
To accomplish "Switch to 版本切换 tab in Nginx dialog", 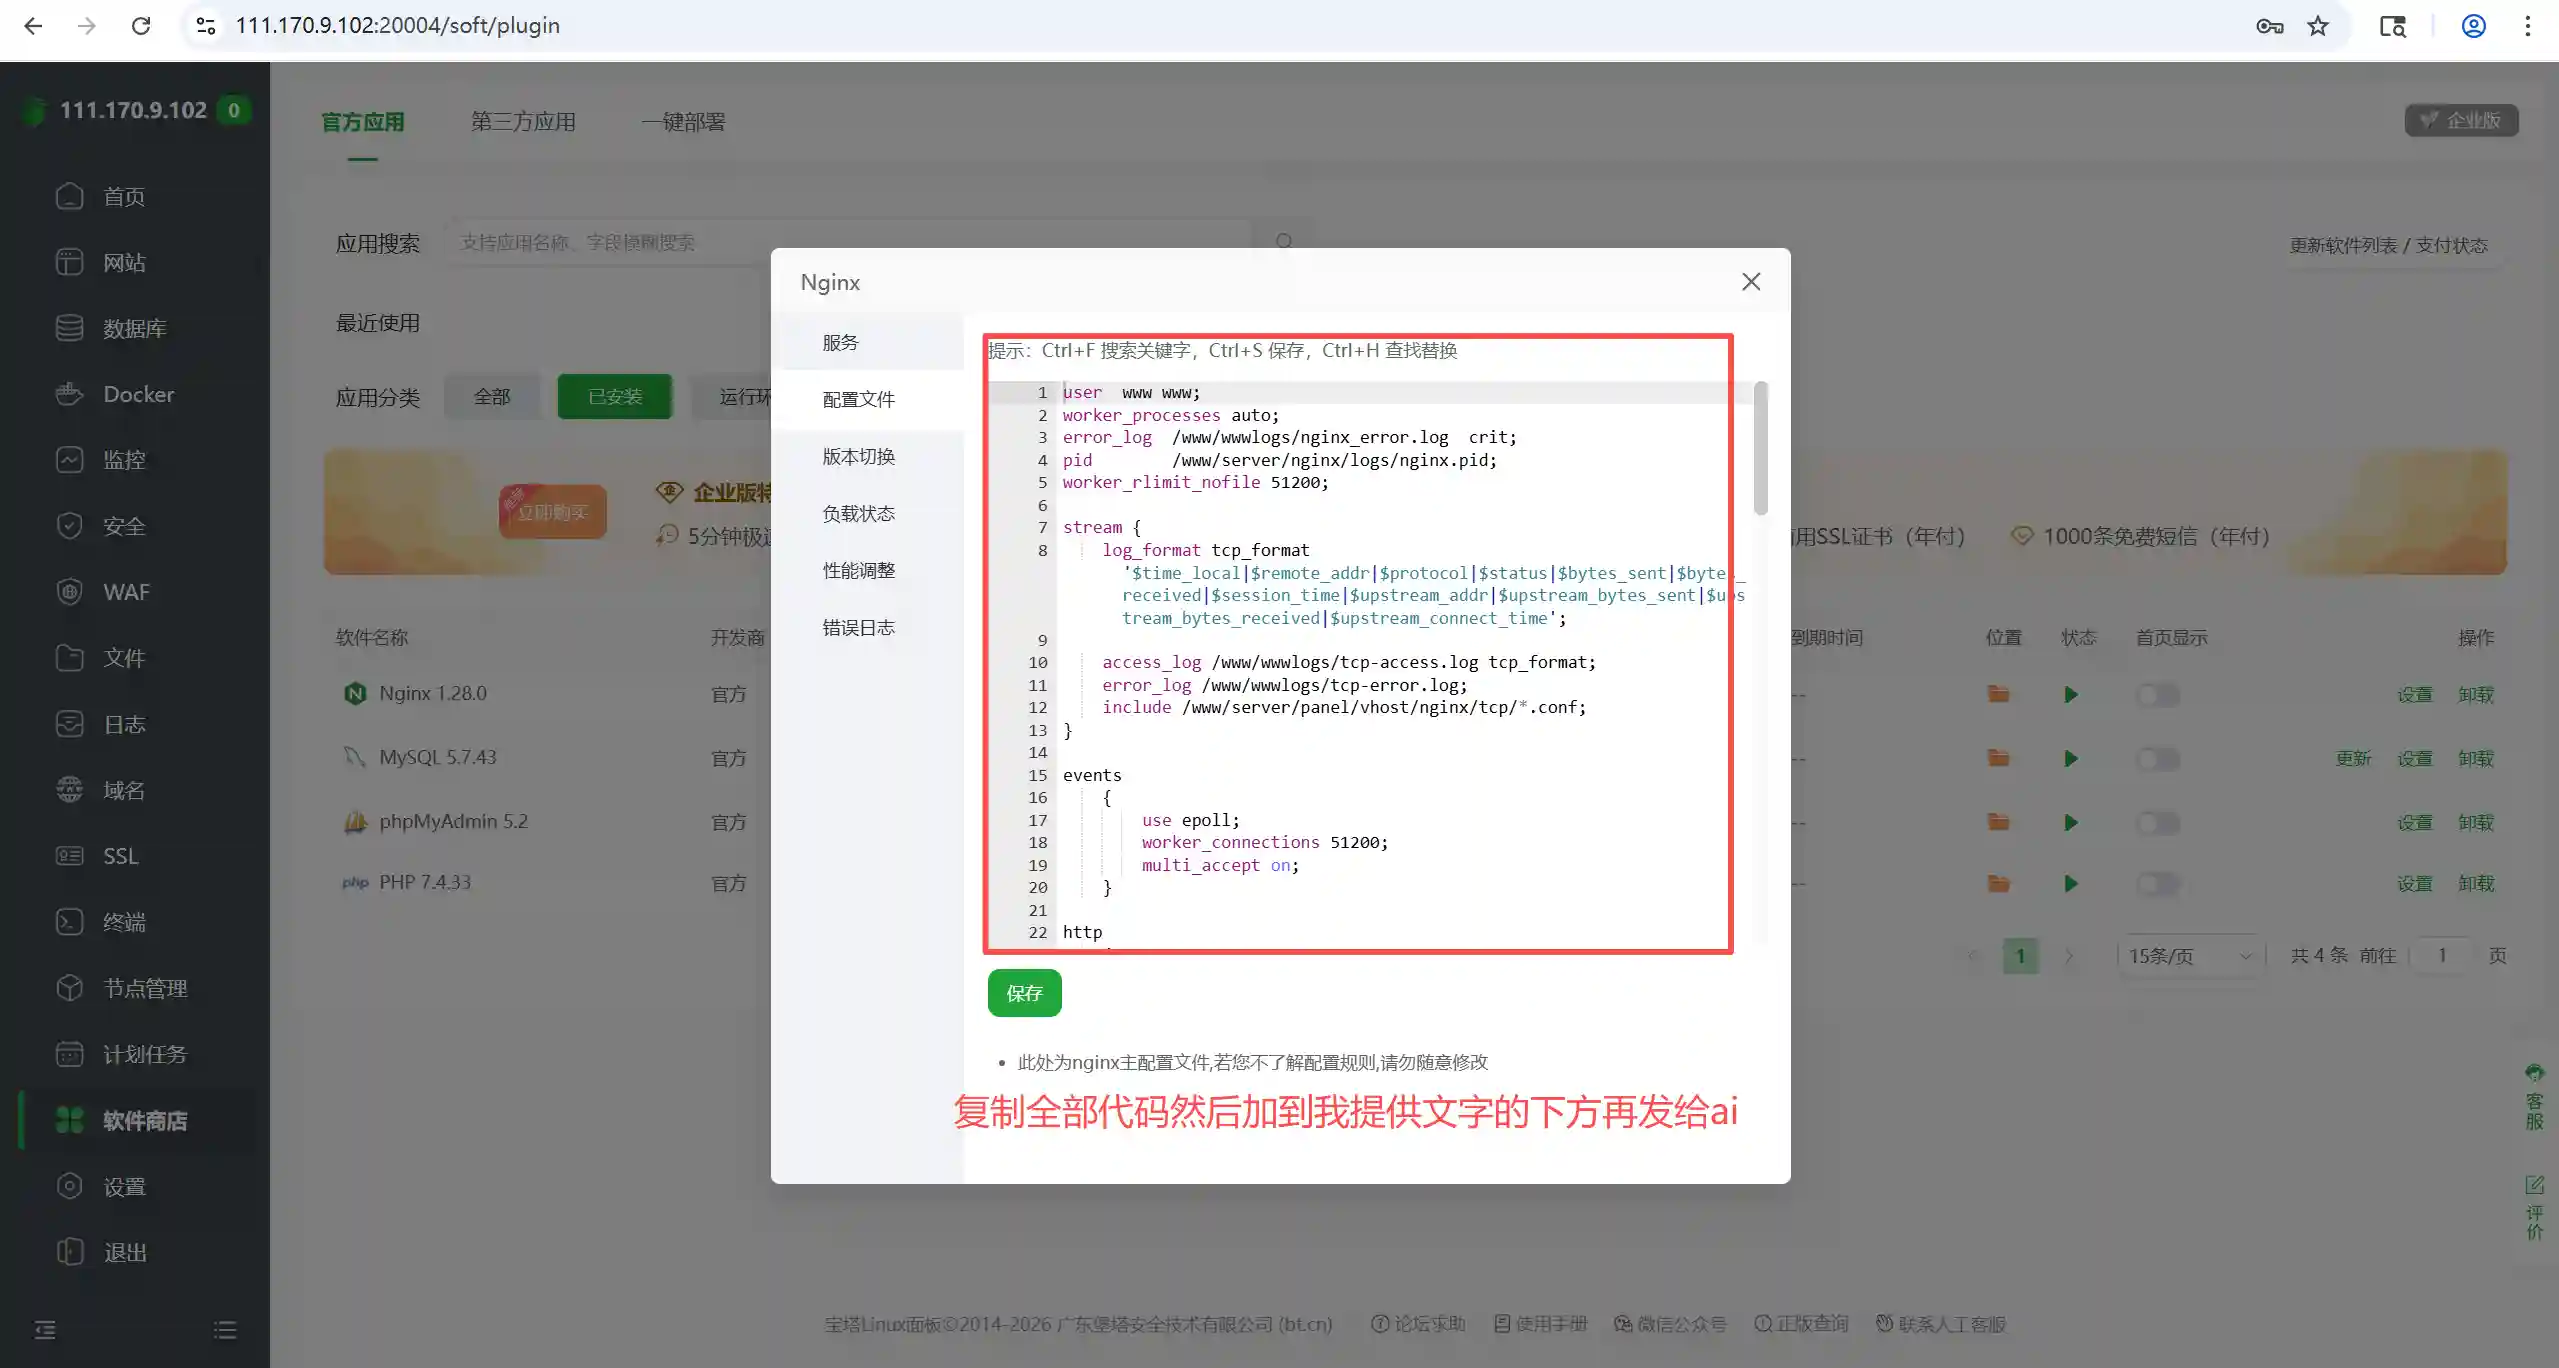I will (859, 457).
